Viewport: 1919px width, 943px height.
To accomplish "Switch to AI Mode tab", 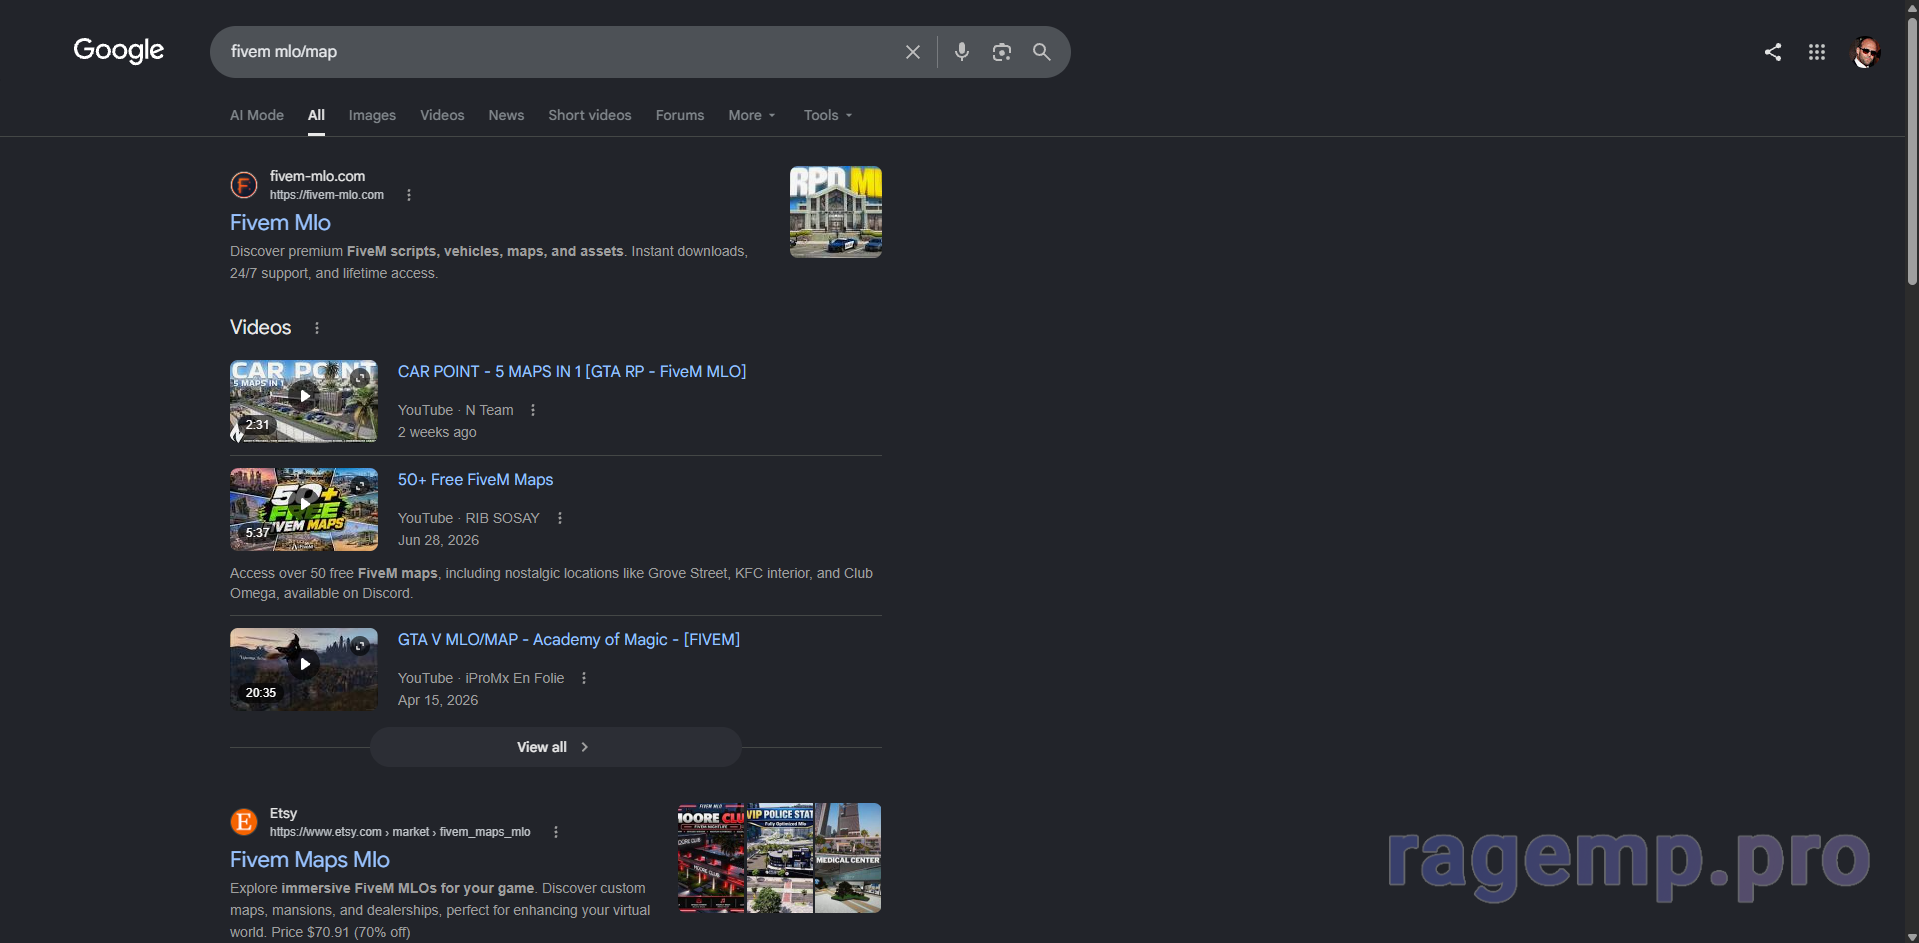I will 257,115.
